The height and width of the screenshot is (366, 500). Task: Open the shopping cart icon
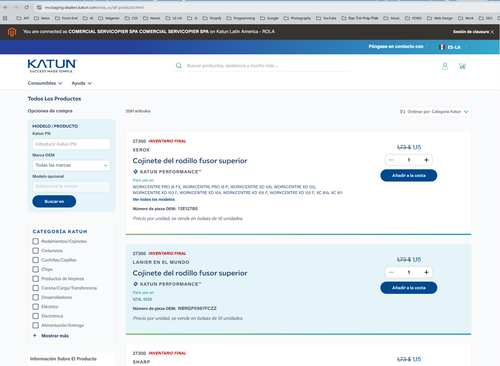tap(462, 66)
